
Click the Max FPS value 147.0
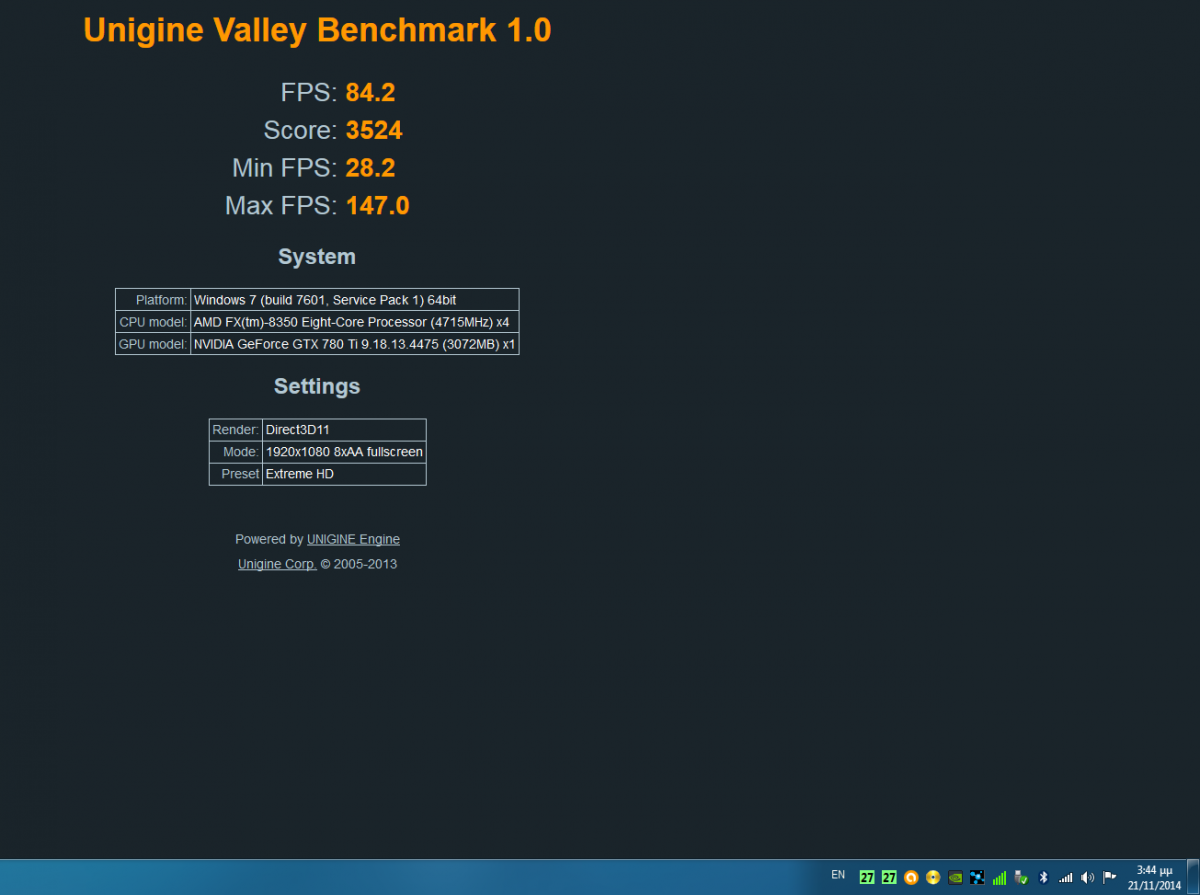click(378, 206)
